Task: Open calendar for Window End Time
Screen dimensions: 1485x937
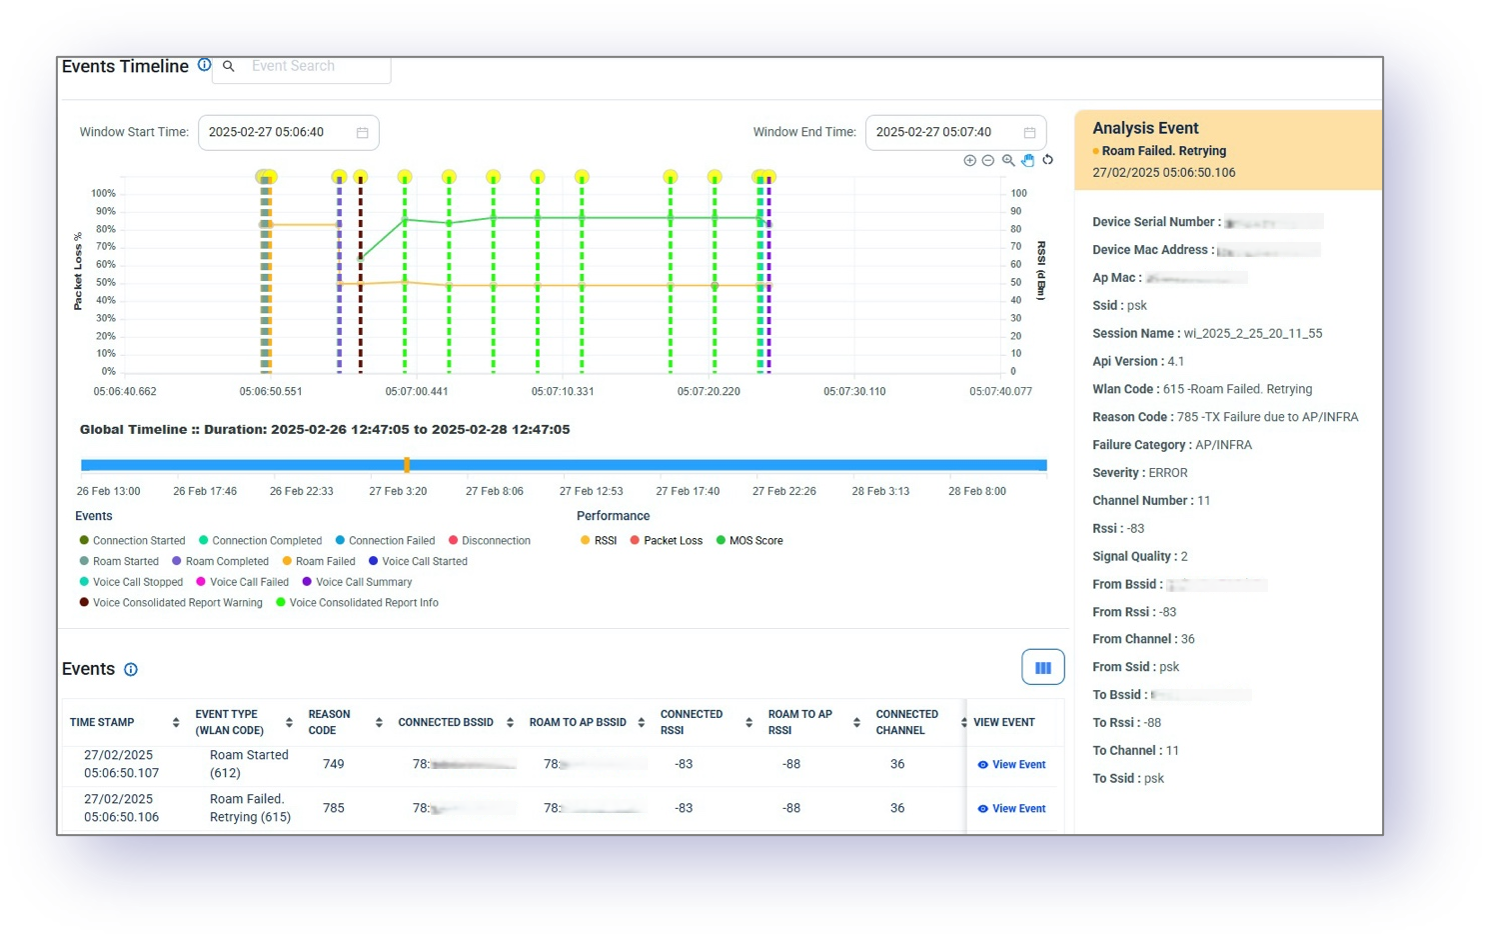Action: click(1029, 132)
